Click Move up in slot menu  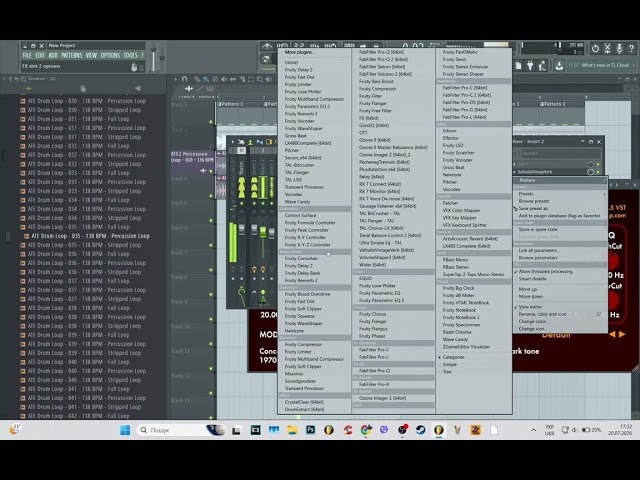click(x=528, y=289)
